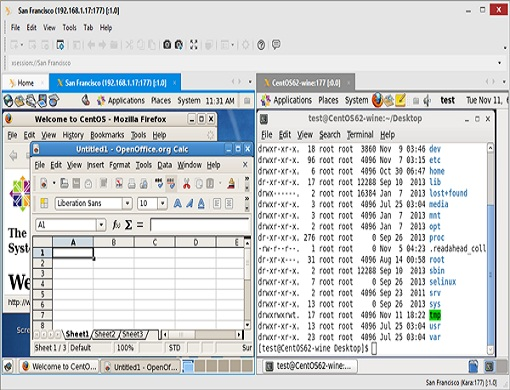This screenshot has width=510, height=390.
Task: Open the Tab menu in the top menu bar
Action: click(x=88, y=28)
